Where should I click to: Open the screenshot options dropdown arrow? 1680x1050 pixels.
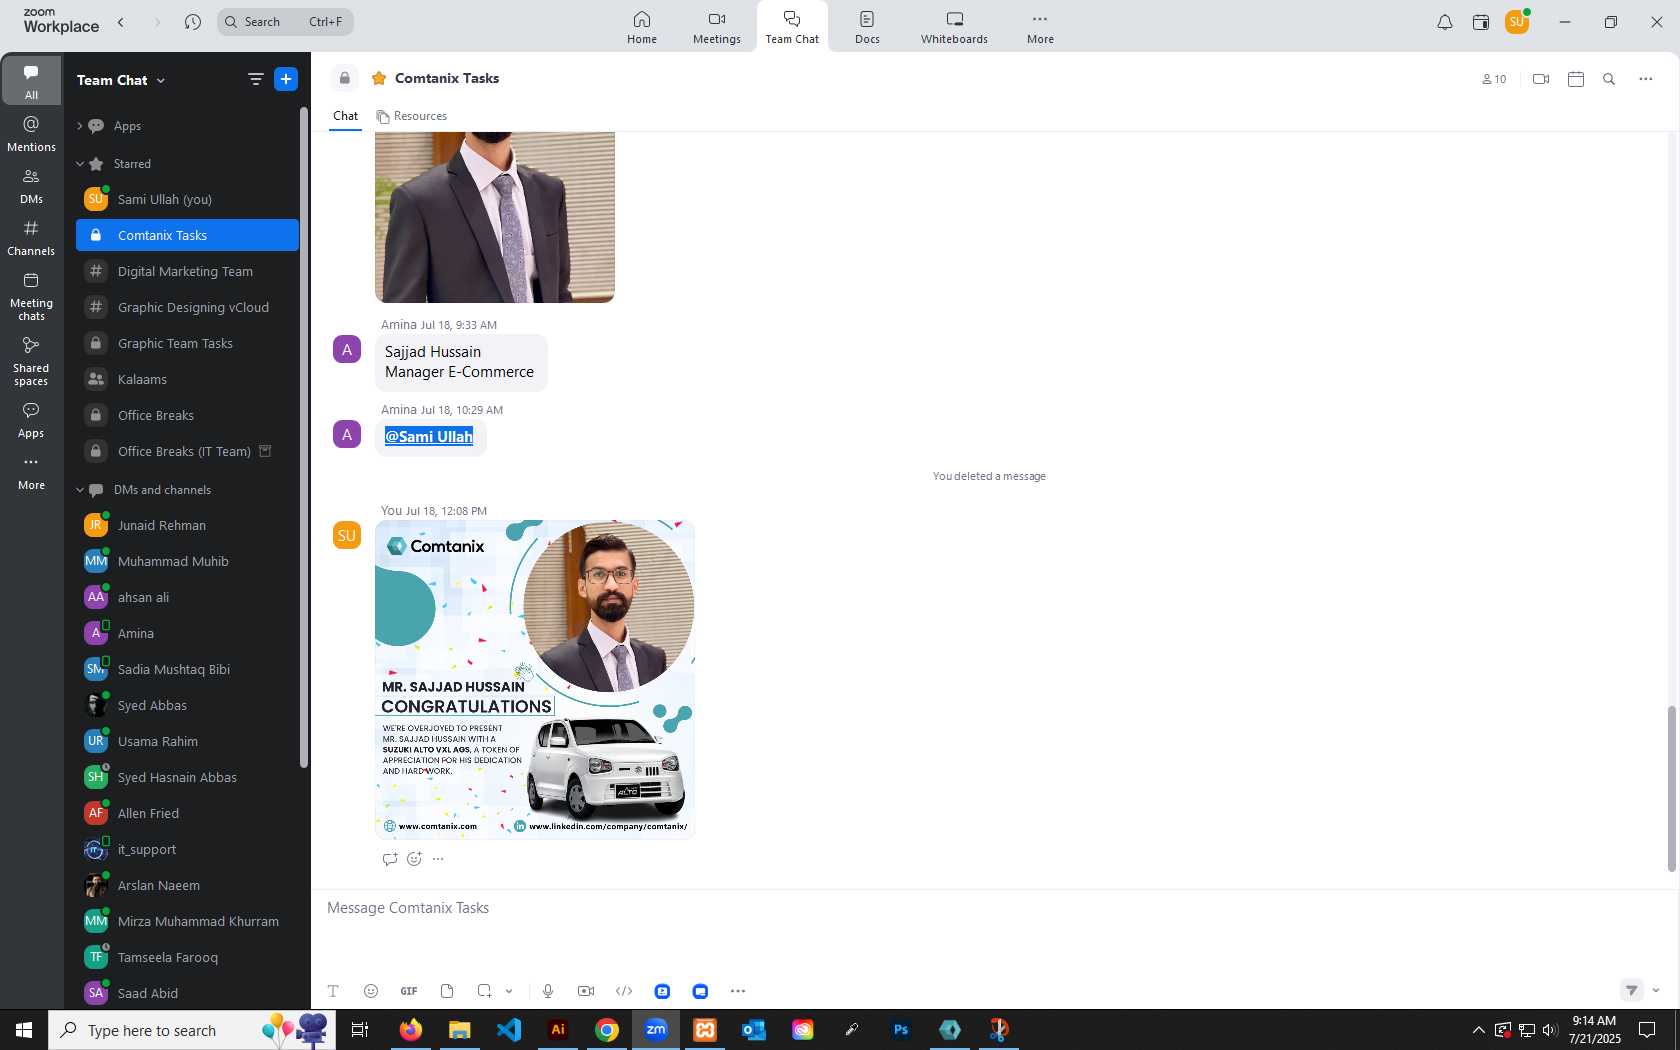tap(509, 991)
